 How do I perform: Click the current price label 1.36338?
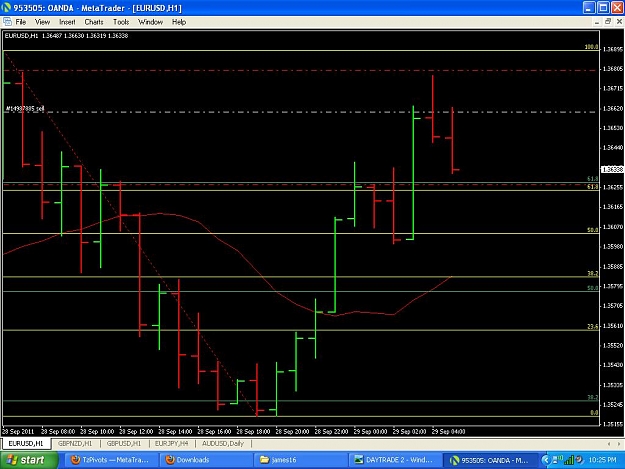(612, 169)
